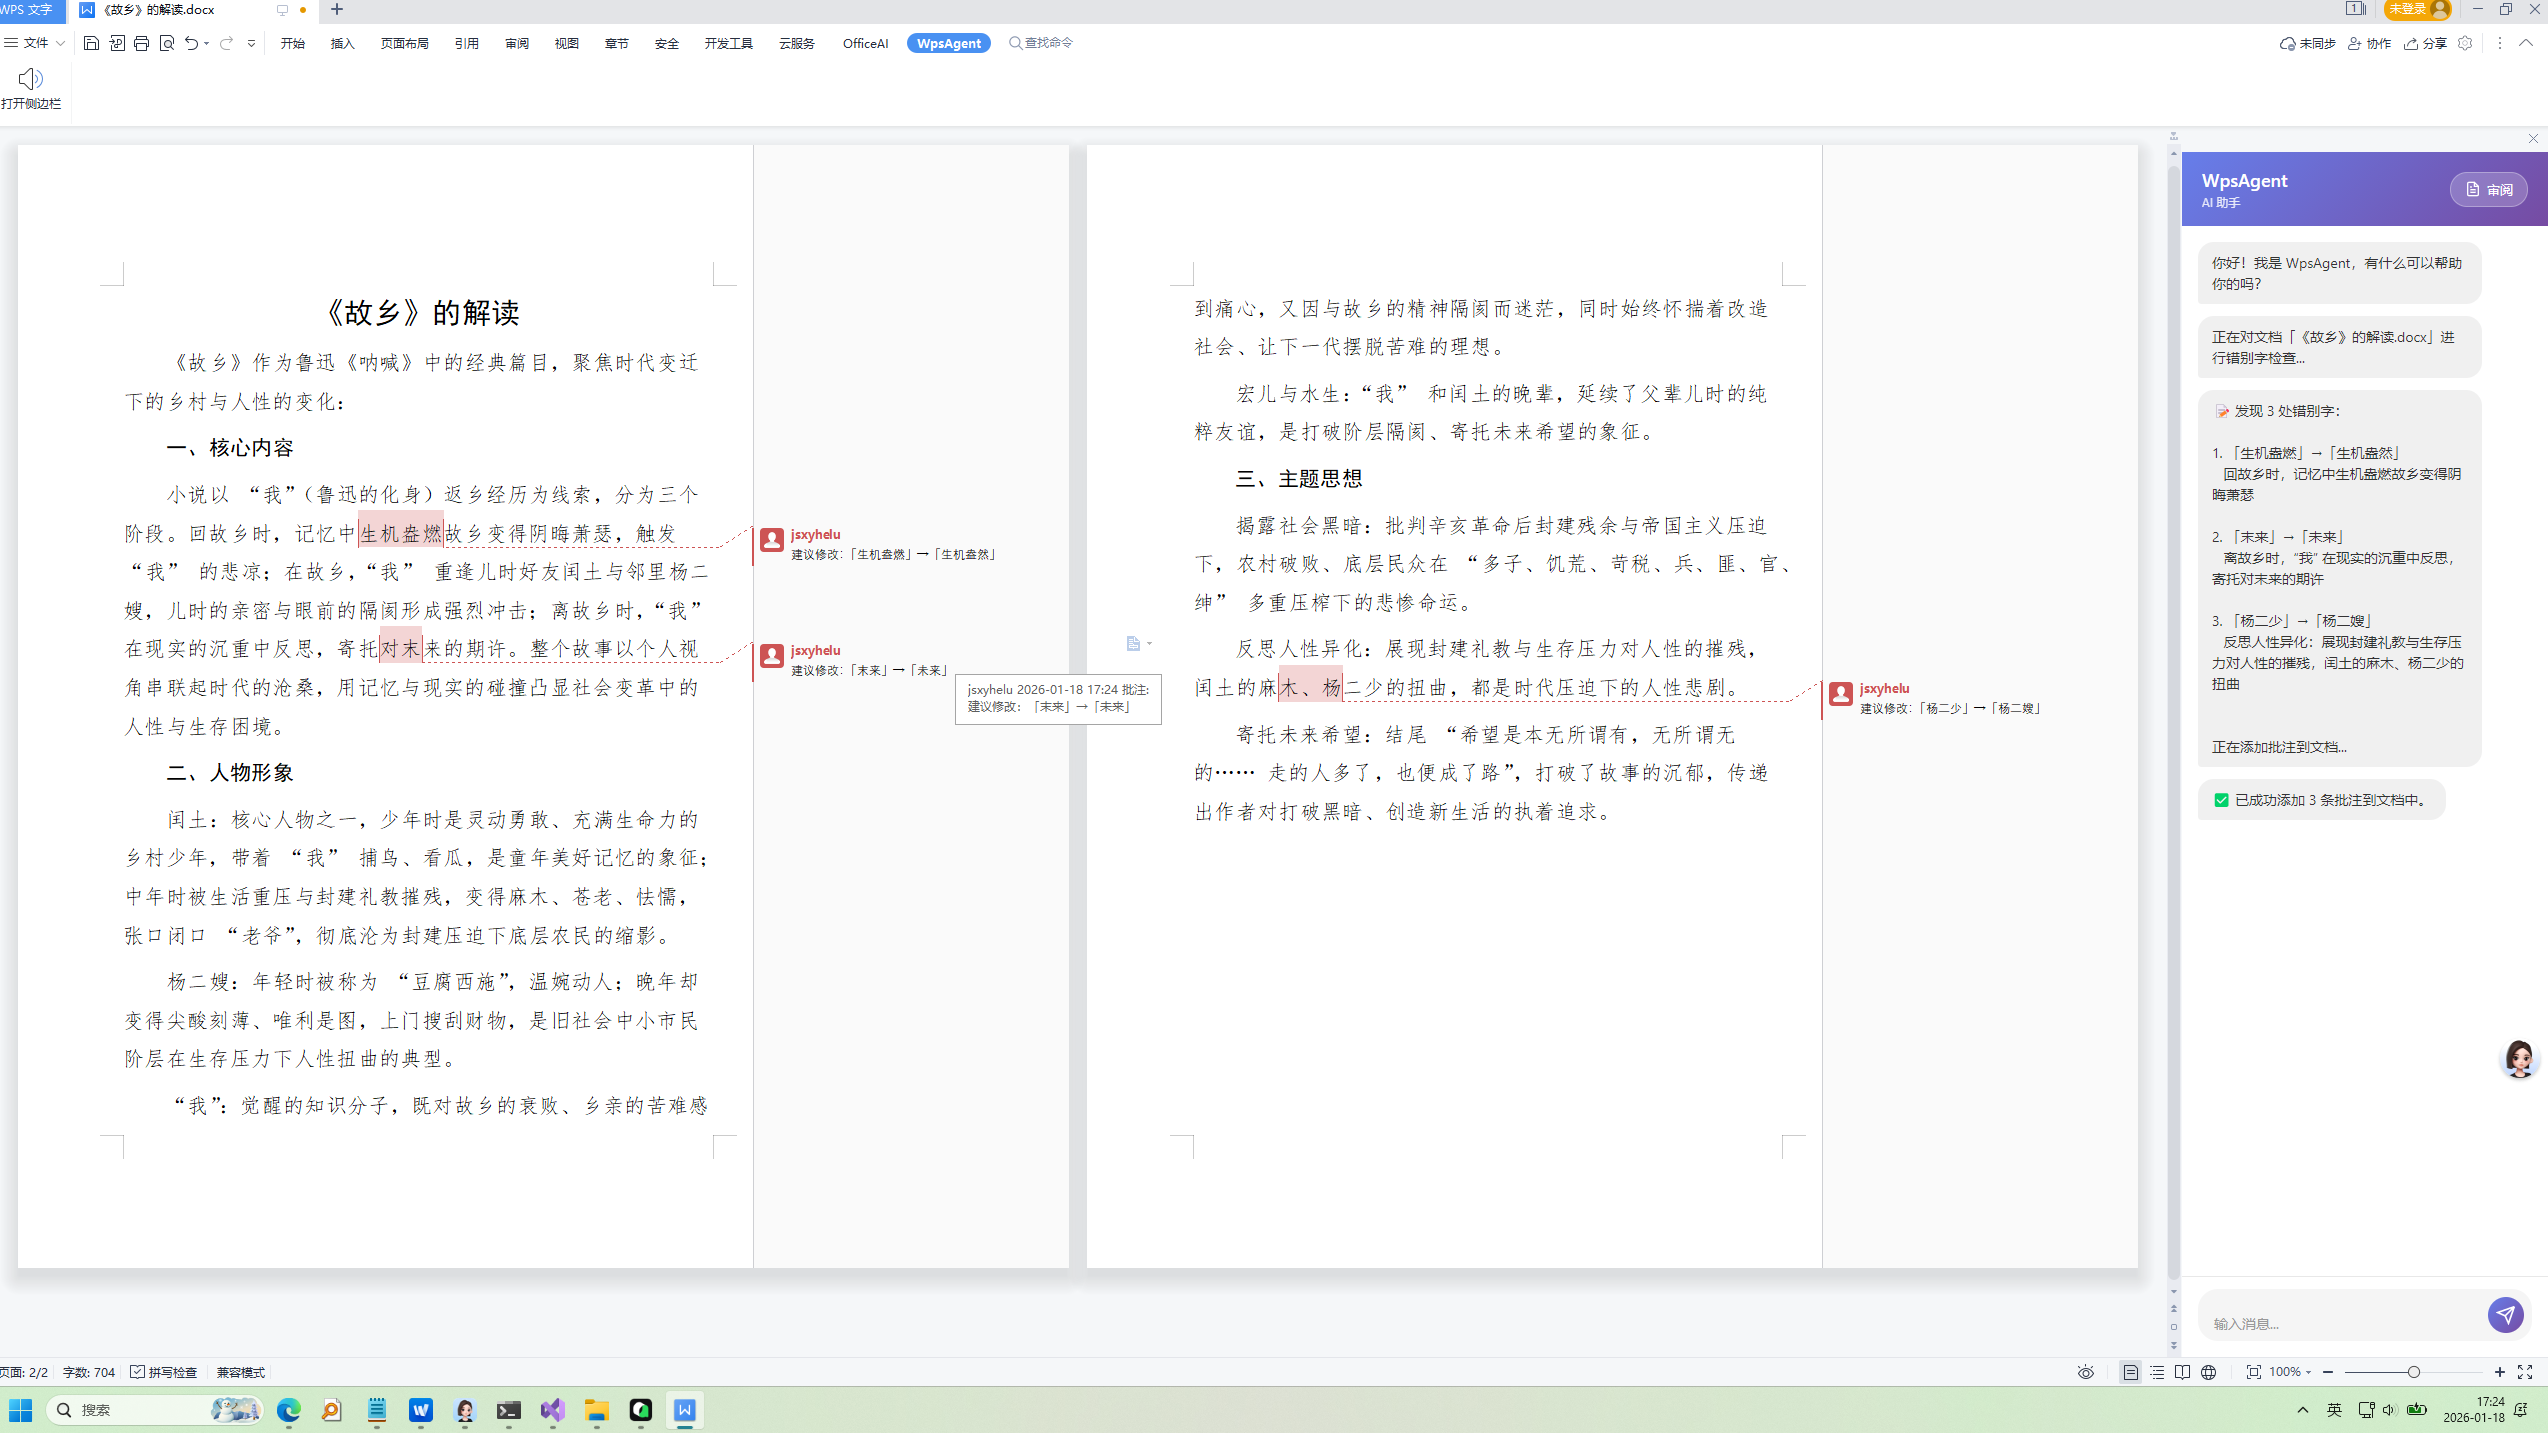This screenshot has width=2548, height=1433.
Task: Expand the undo history dropdown arrow
Action: [x=207, y=43]
